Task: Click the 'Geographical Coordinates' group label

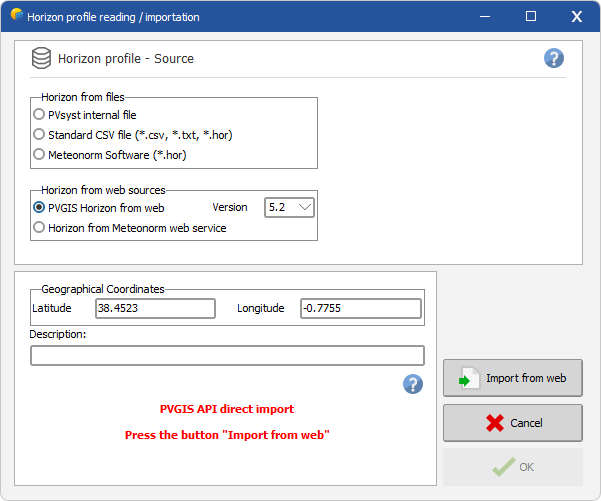Action: pyautogui.click(x=103, y=289)
